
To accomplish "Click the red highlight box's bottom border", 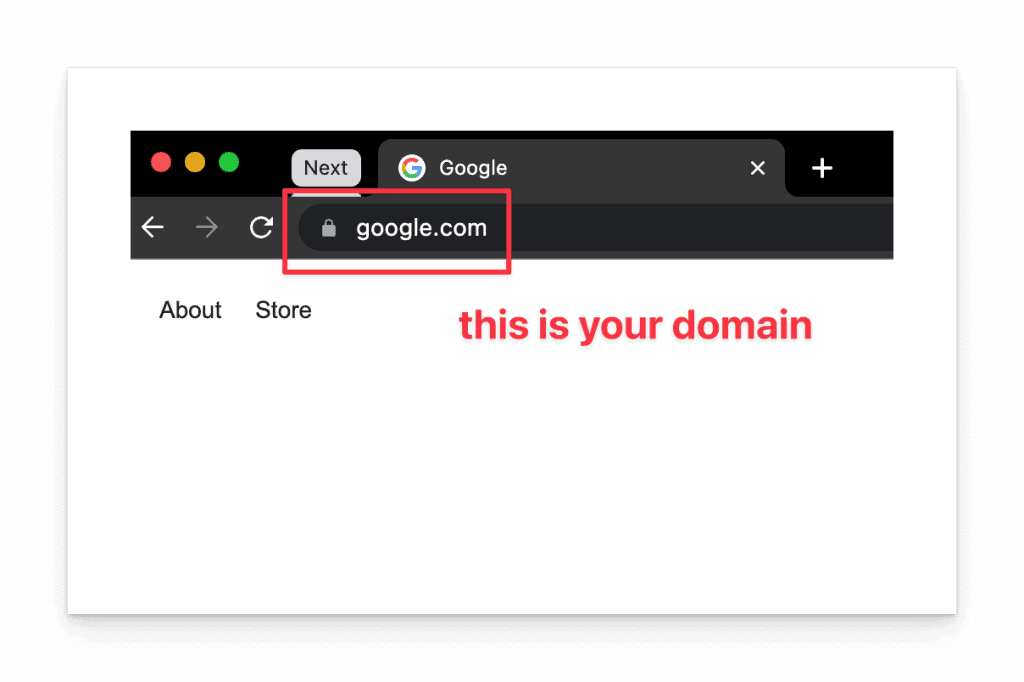I will coord(396,270).
